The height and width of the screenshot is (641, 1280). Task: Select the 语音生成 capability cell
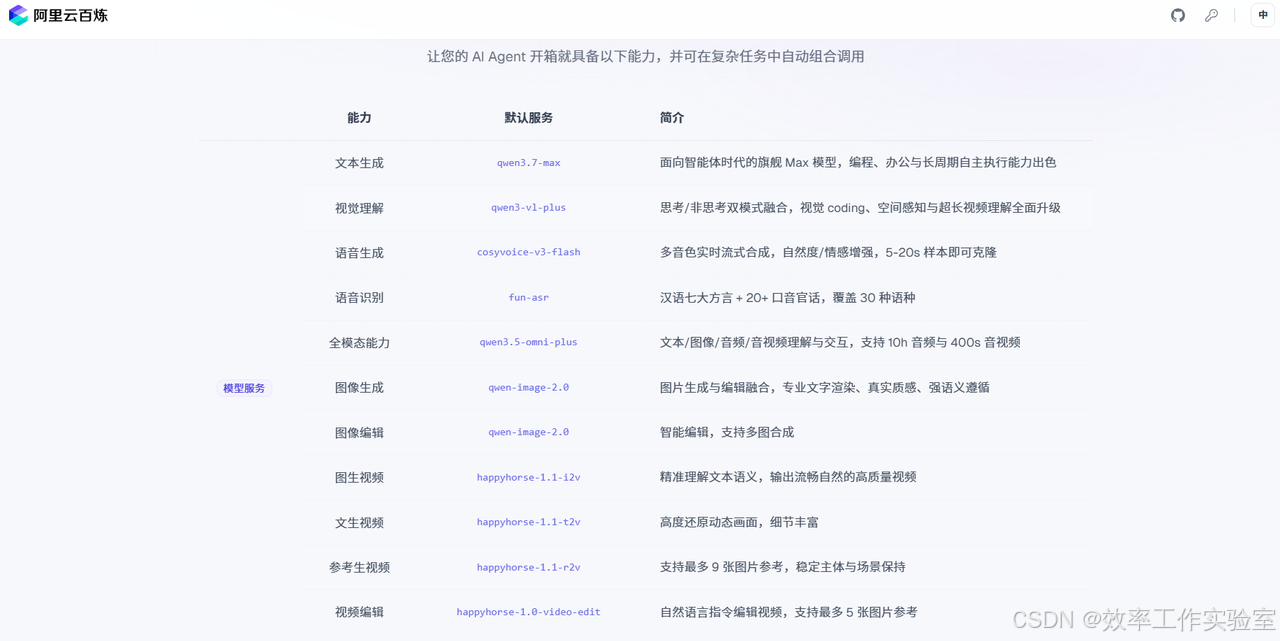(x=359, y=253)
